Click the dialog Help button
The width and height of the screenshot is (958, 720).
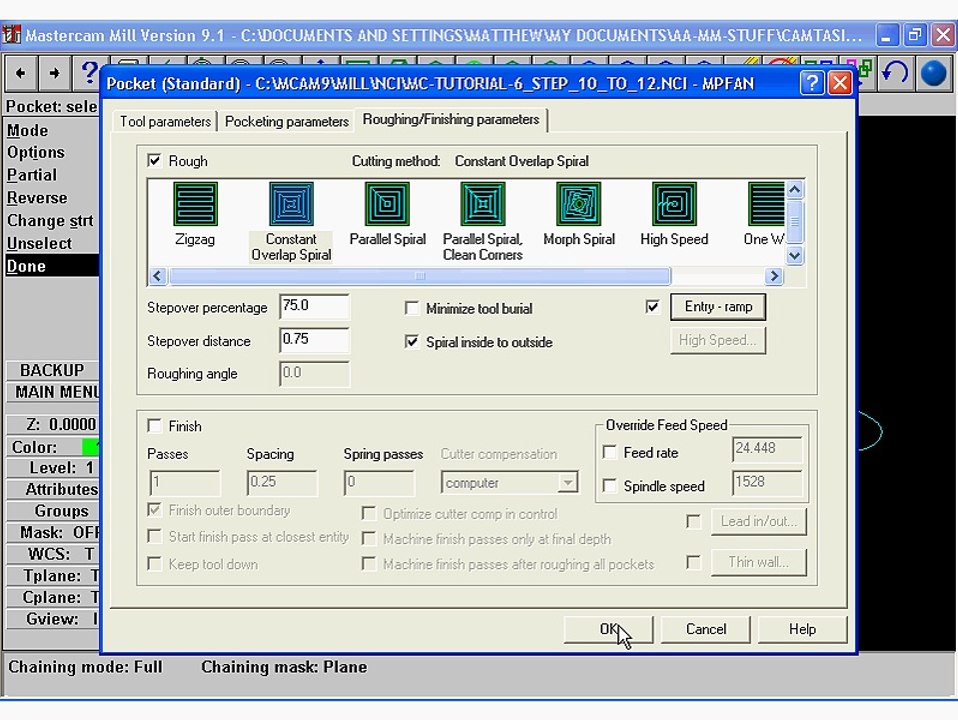(802, 629)
